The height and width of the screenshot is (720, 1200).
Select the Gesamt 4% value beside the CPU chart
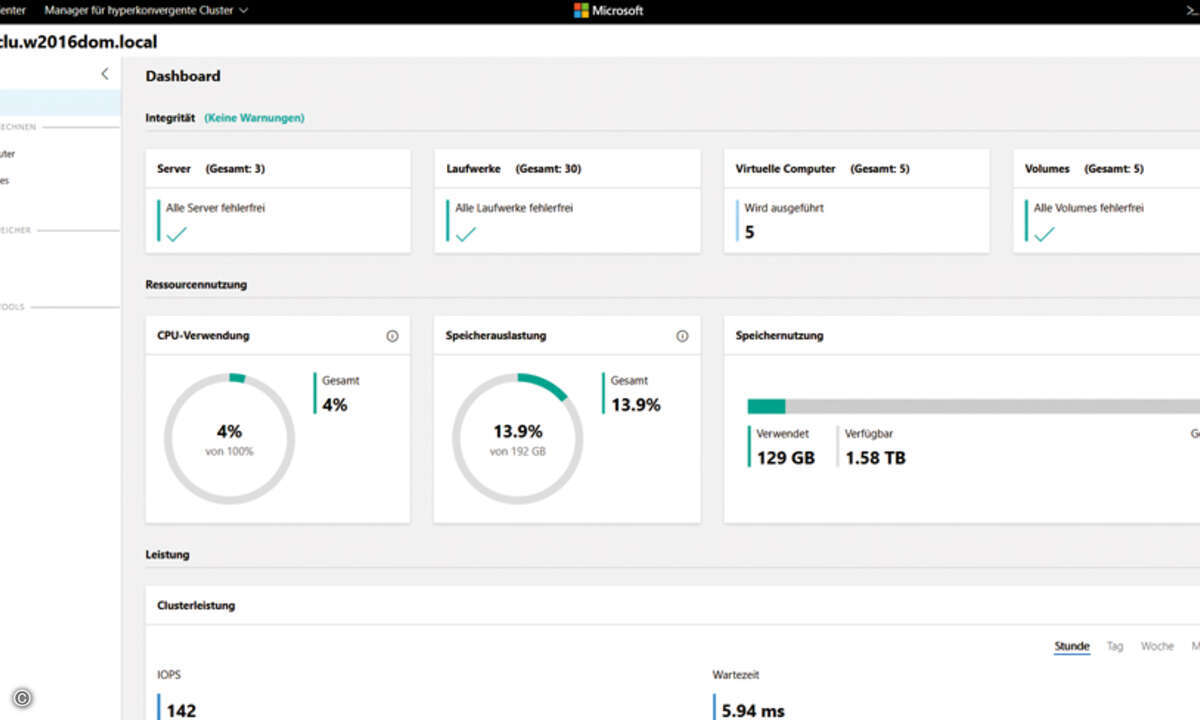[x=335, y=394]
